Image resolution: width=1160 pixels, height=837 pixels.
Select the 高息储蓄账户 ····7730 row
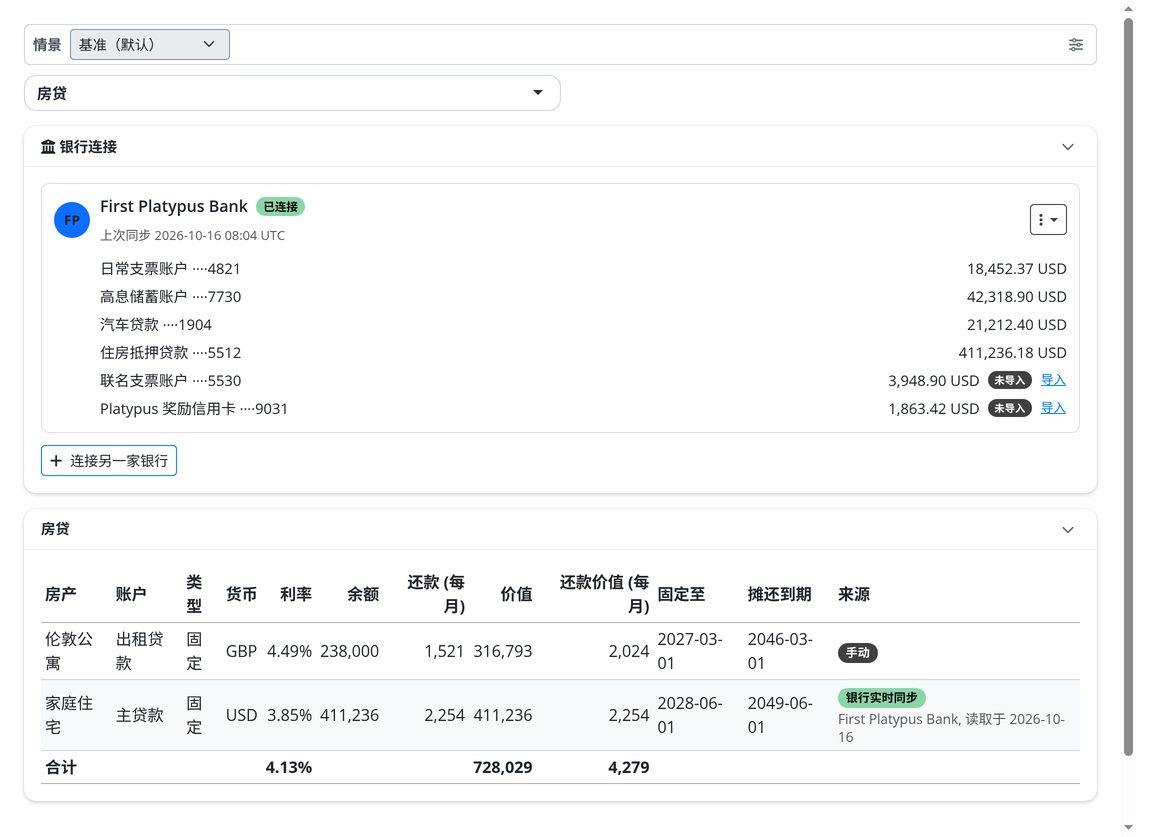coord(583,297)
